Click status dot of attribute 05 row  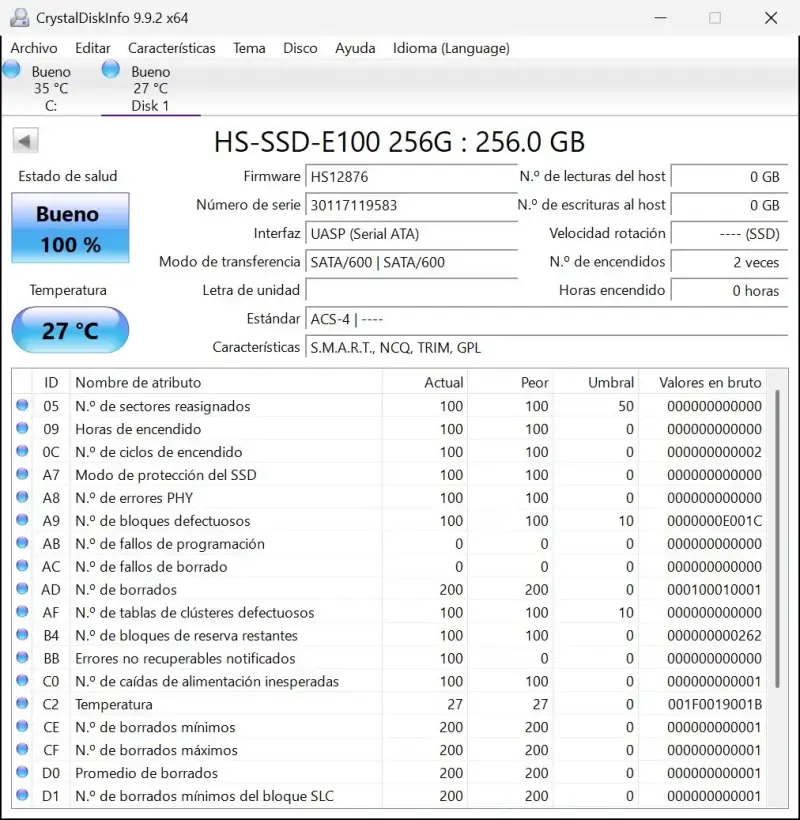(x=22, y=405)
